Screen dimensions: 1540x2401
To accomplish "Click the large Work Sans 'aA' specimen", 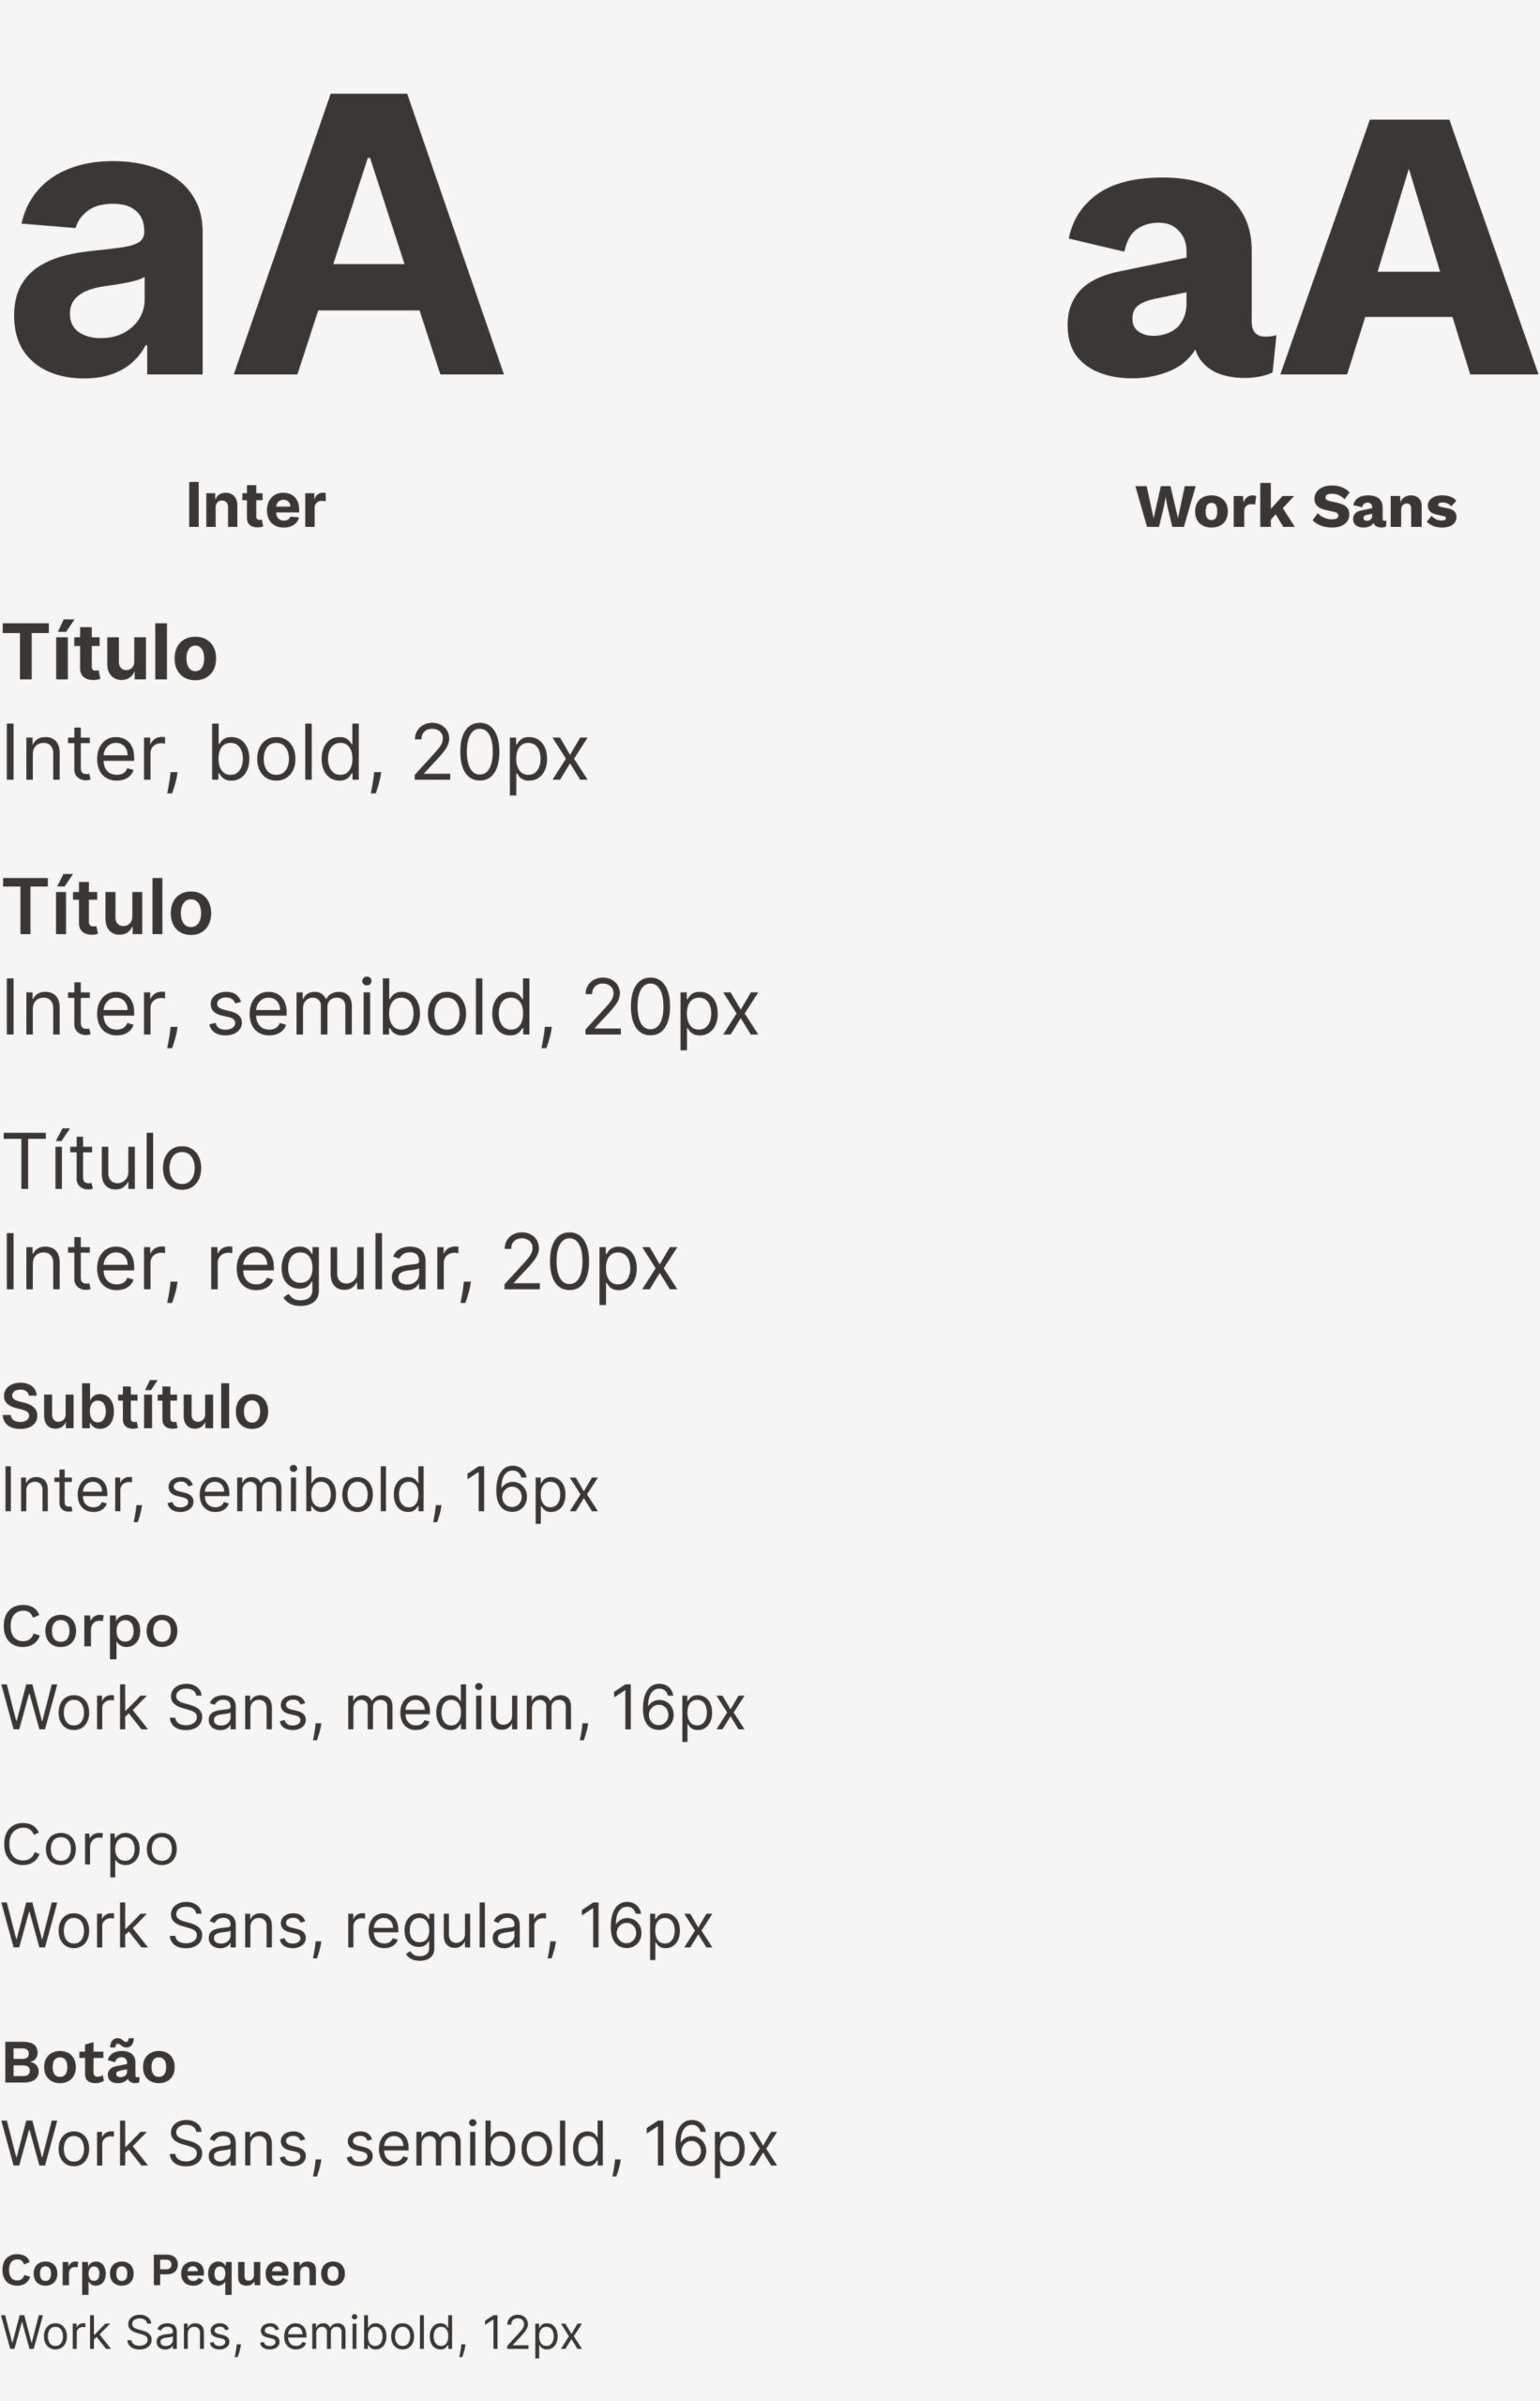I will pyautogui.click(x=1302, y=249).
